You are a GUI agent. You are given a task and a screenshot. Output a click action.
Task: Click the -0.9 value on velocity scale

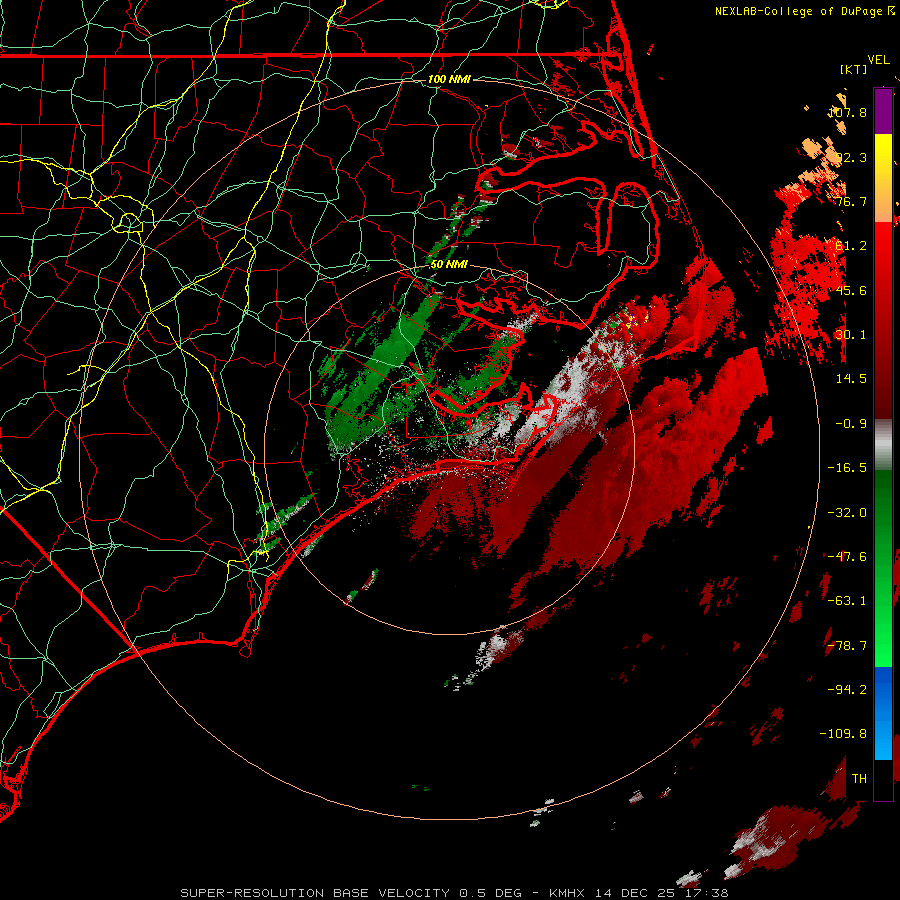point(851,424)
